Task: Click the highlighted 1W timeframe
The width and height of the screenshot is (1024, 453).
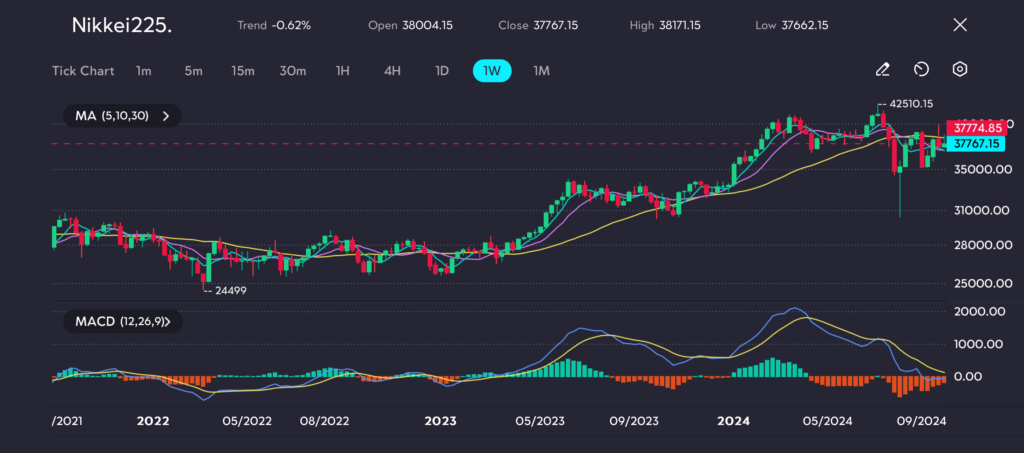Action: [x=491, y=71]
